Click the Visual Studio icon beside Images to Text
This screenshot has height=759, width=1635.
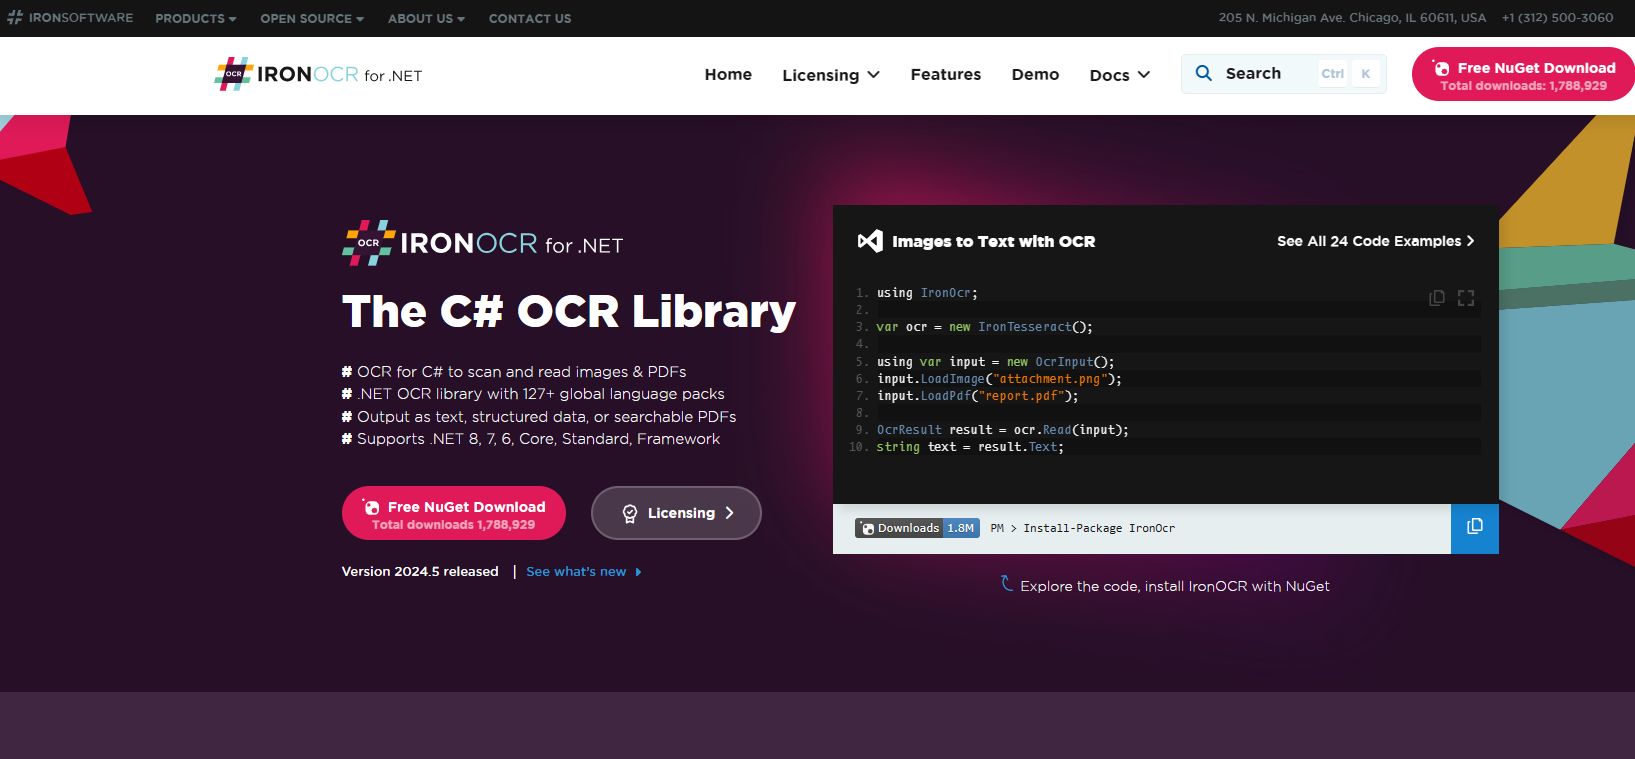click(870, 241)
